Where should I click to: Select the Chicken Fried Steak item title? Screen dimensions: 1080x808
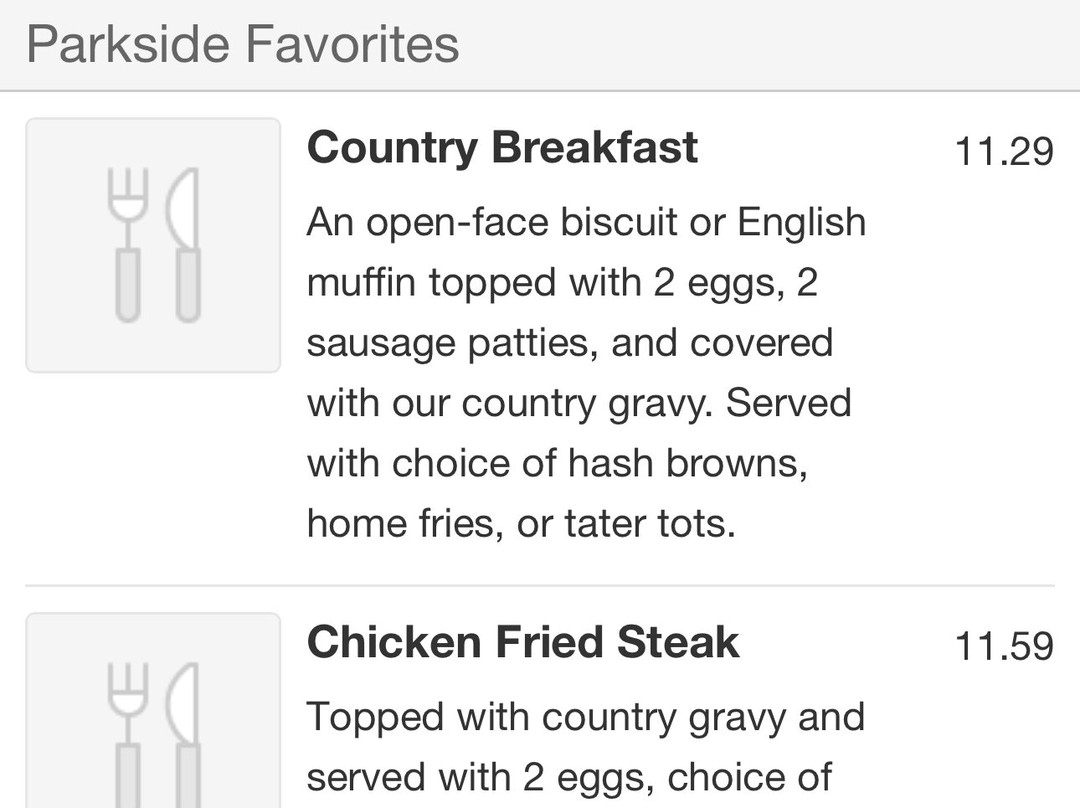[523, 642]
